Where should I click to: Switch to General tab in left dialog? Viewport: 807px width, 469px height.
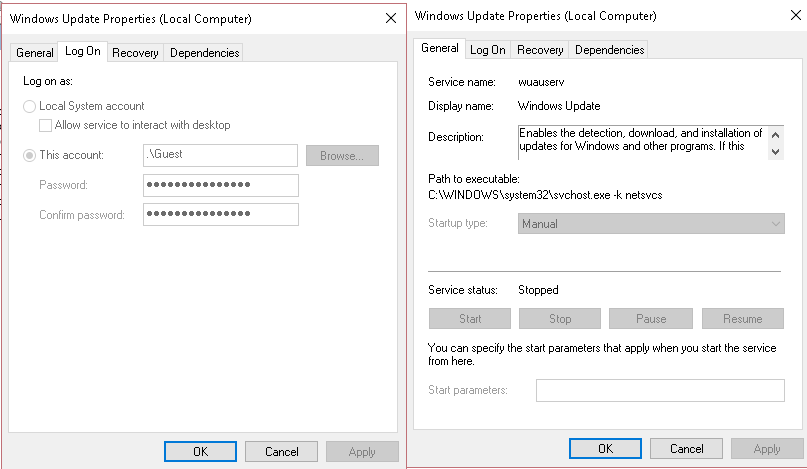point(34,53)
